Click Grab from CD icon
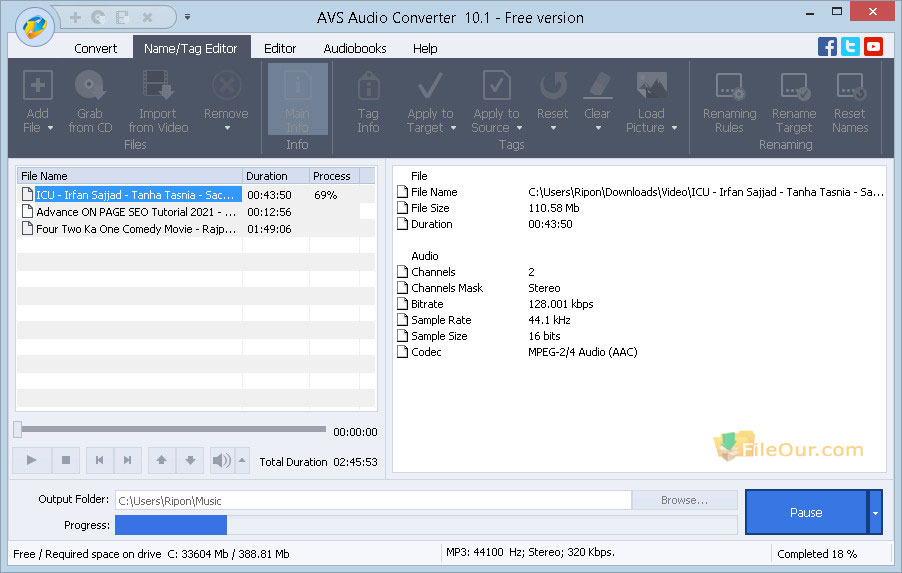This screenshot has height=573, width=902. click(90, 86)
